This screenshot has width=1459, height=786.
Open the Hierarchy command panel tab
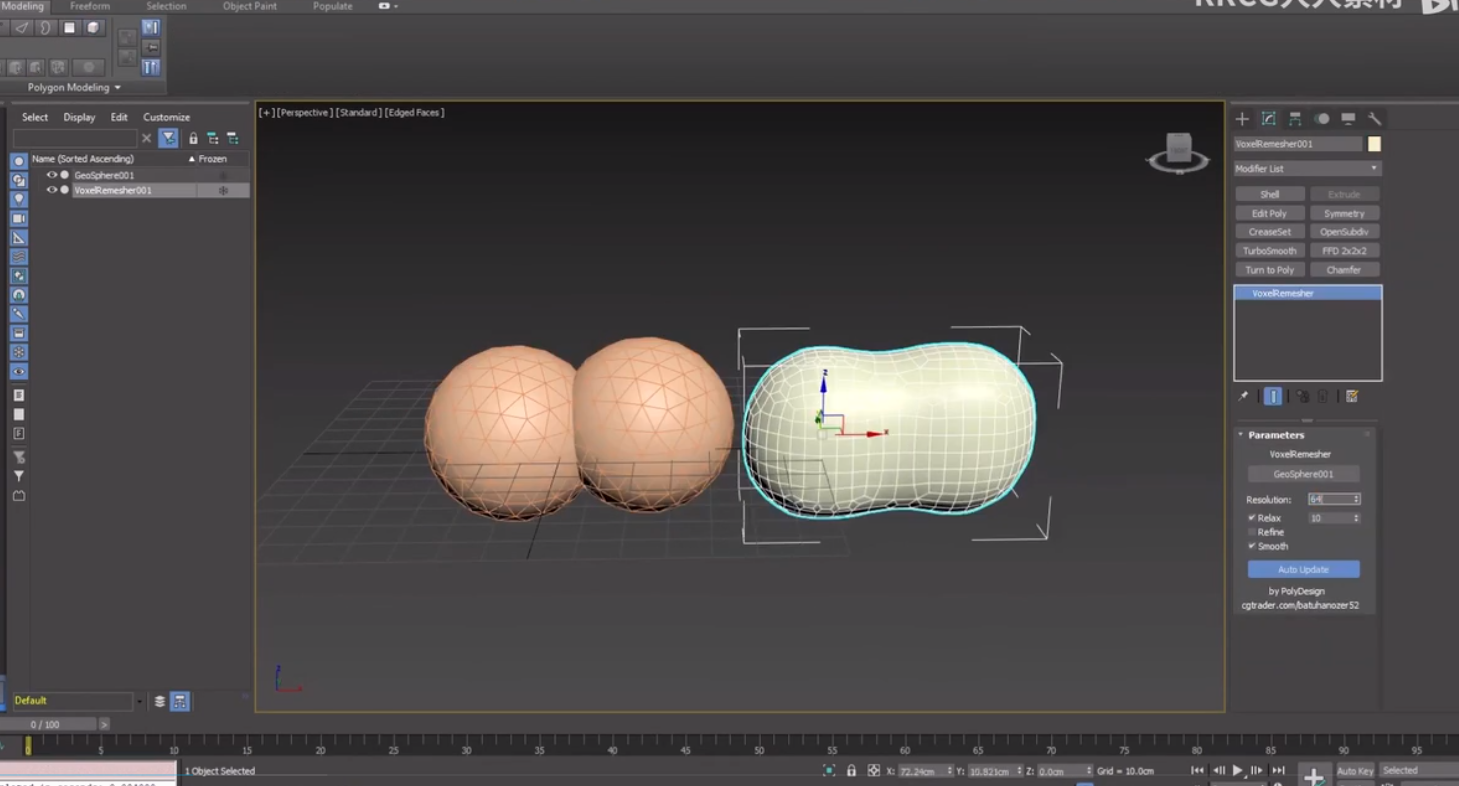pos(1295,119)
